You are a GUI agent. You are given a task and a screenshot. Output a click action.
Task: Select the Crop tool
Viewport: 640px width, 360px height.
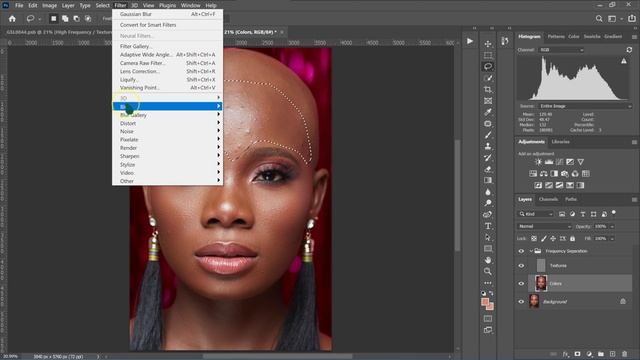click(488, 89)
